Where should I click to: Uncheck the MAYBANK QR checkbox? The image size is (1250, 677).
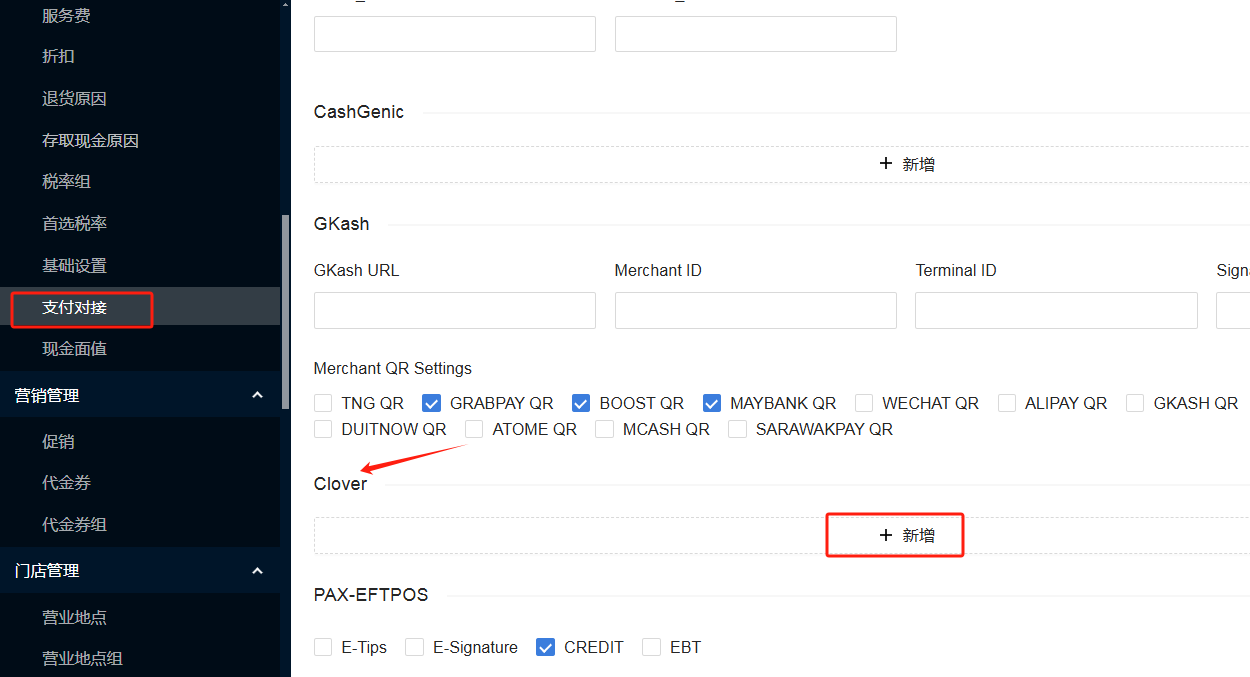coord(712,403)
